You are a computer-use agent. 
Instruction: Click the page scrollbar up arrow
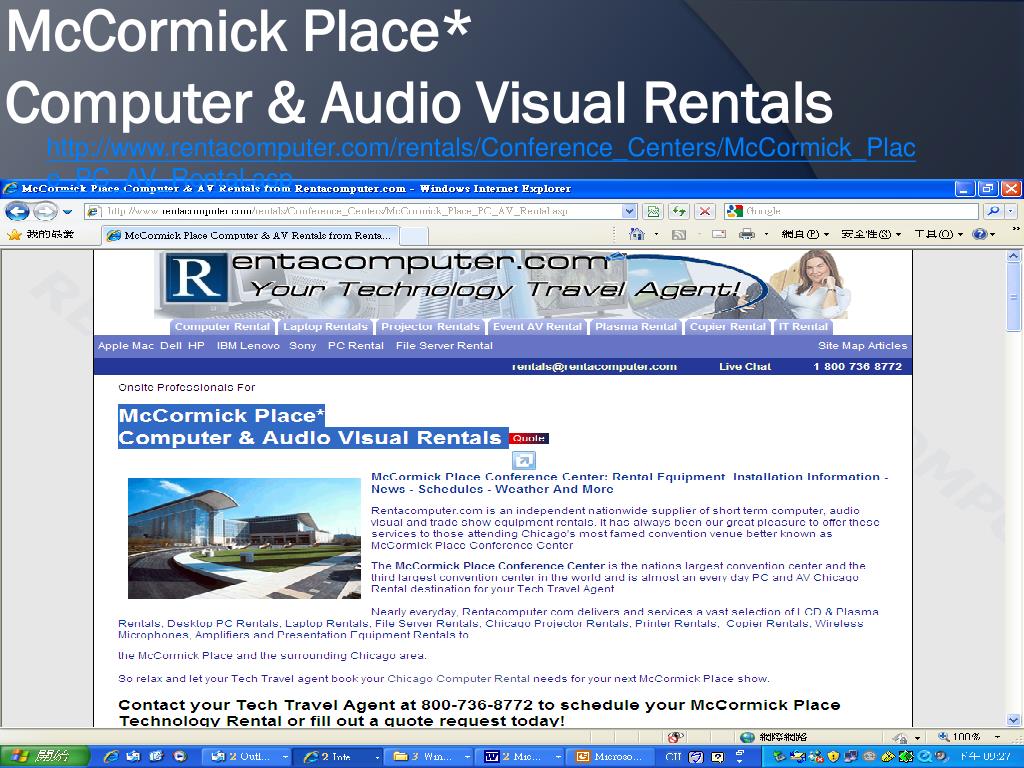tap(1014, 256)
